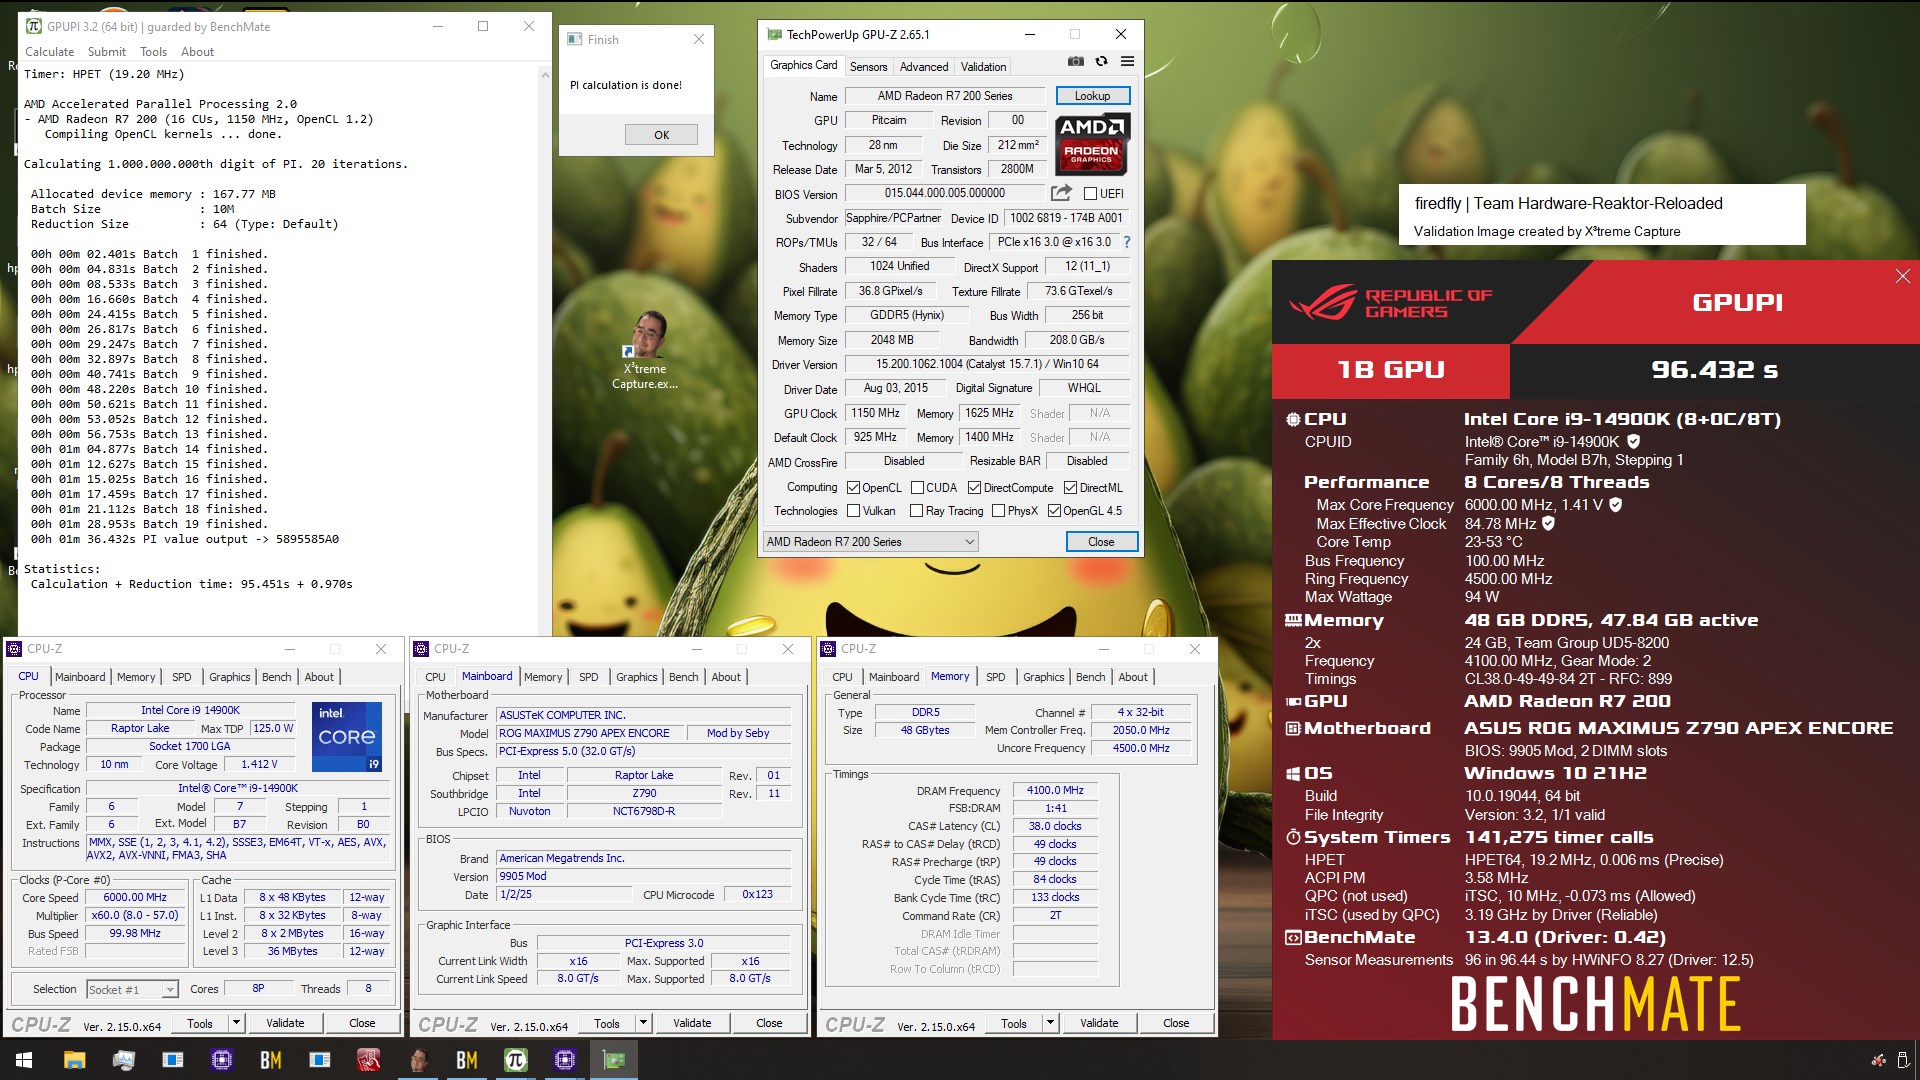Open the Tools menu in GPUPI

click(x=153, y=52)
